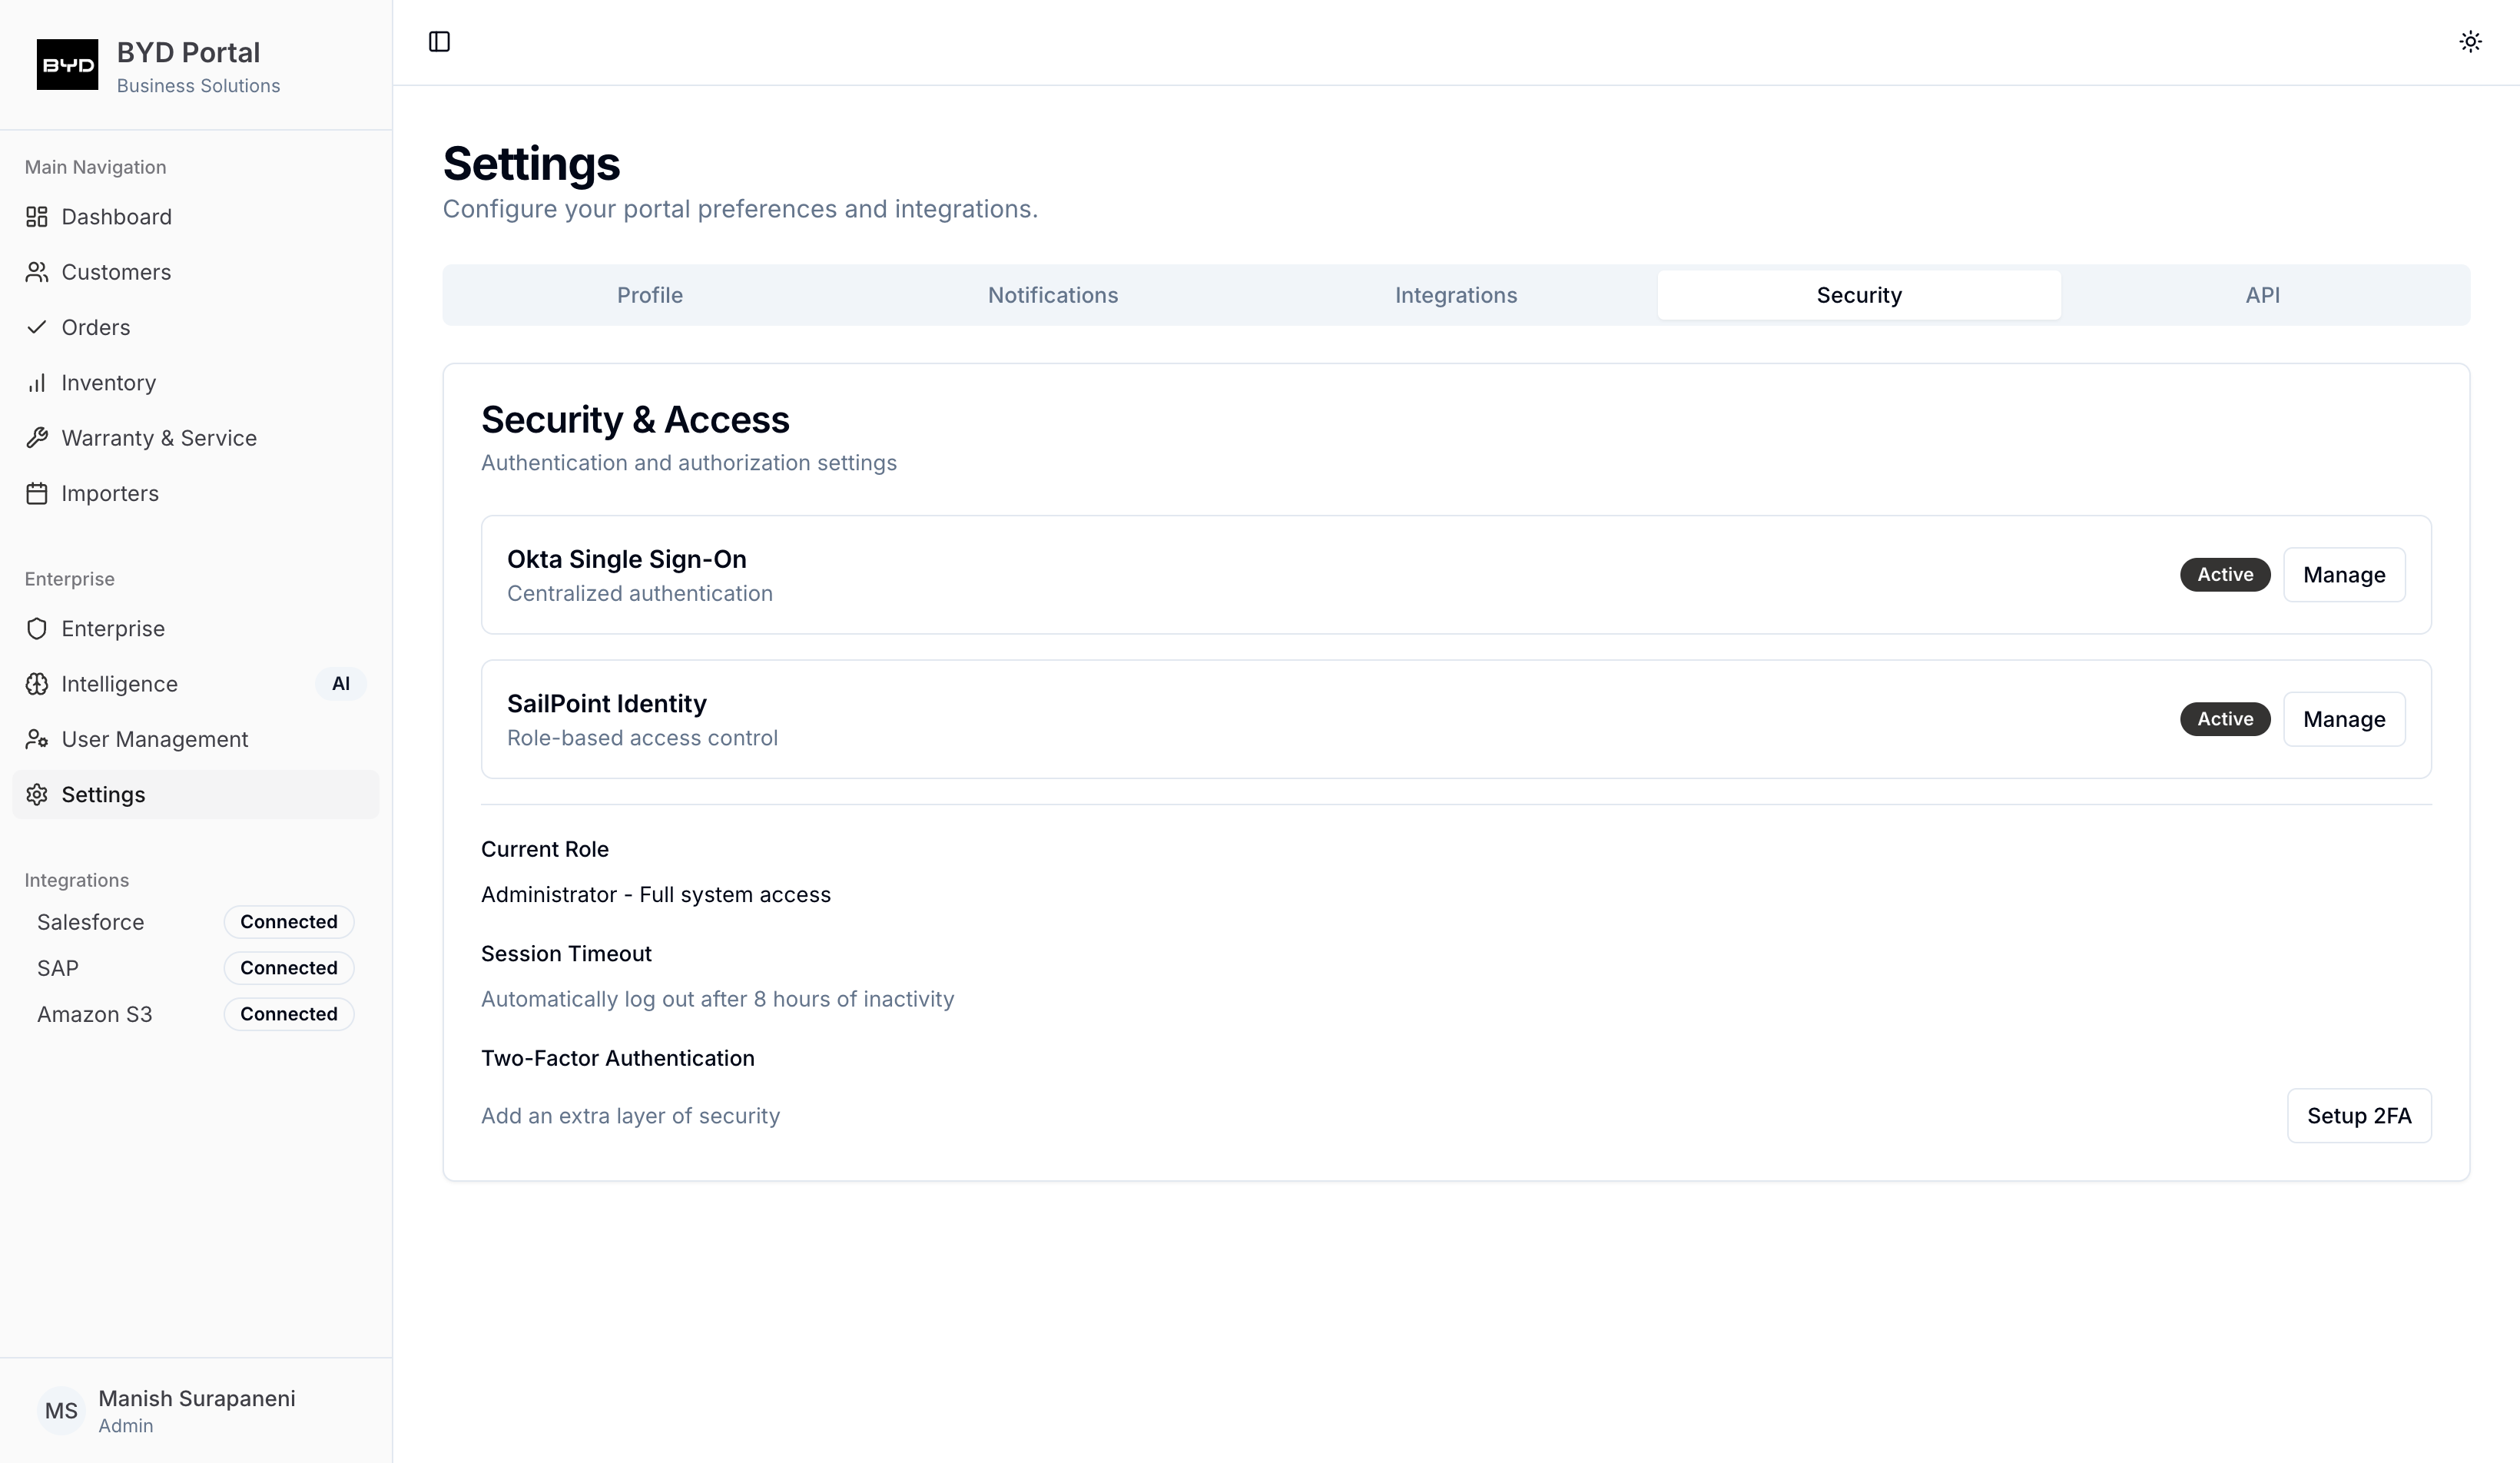Screen dimensions: 2520x1463
Task: Click the User Management person-gear icon
Action: click(x=37, y=739)
